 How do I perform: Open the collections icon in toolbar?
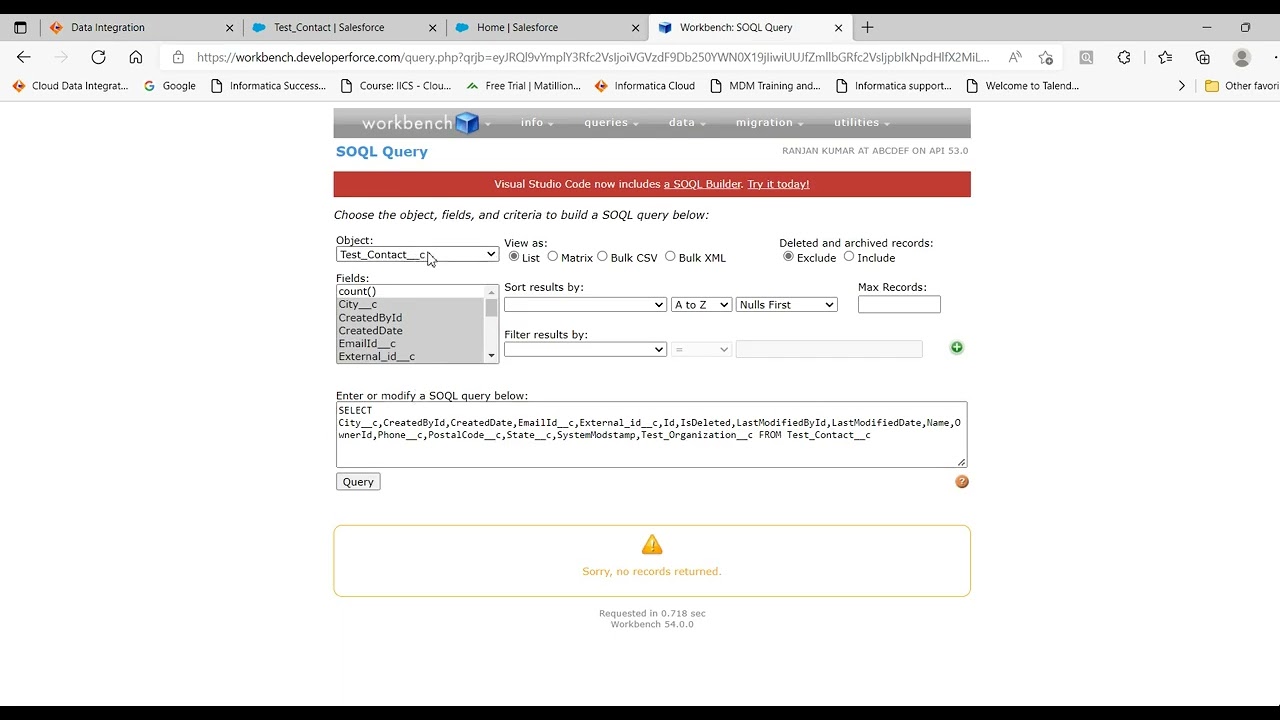(1203, 57)
